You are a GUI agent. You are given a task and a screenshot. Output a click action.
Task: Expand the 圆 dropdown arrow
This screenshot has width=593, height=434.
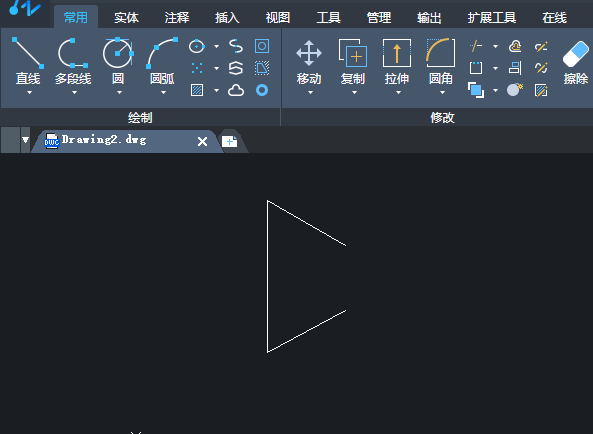[120, 93]
